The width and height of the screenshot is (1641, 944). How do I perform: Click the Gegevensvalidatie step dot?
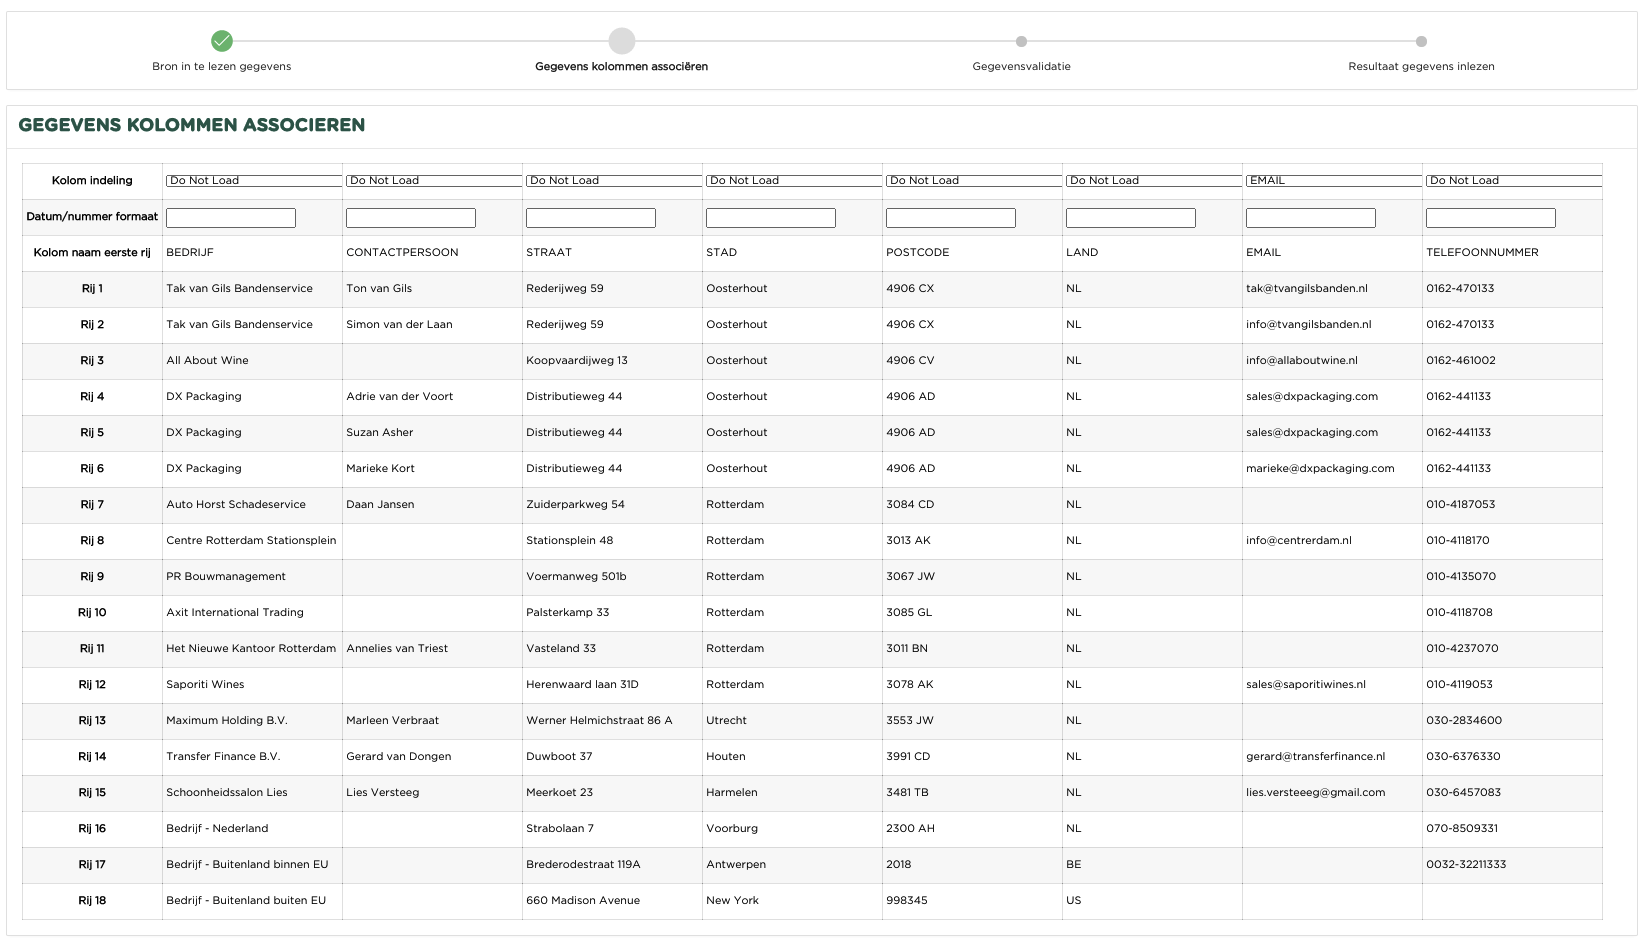coord(1021,42)
